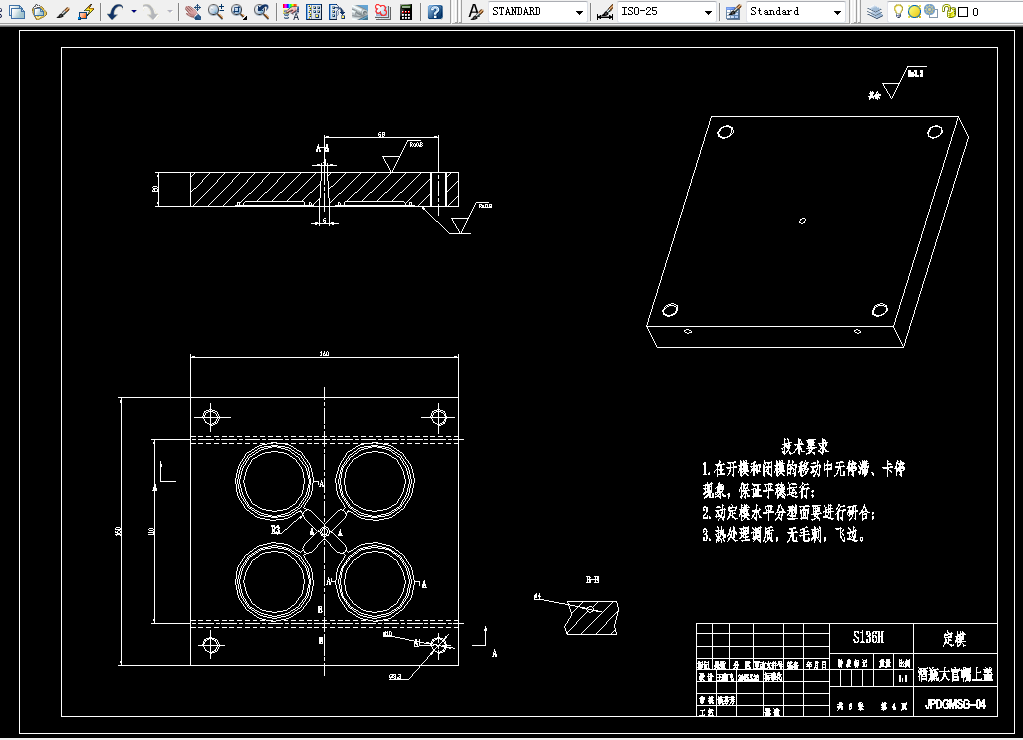Select the Zoom Realtime magnifier
The image size is (1023, 740).
click(x=215, y=12)
